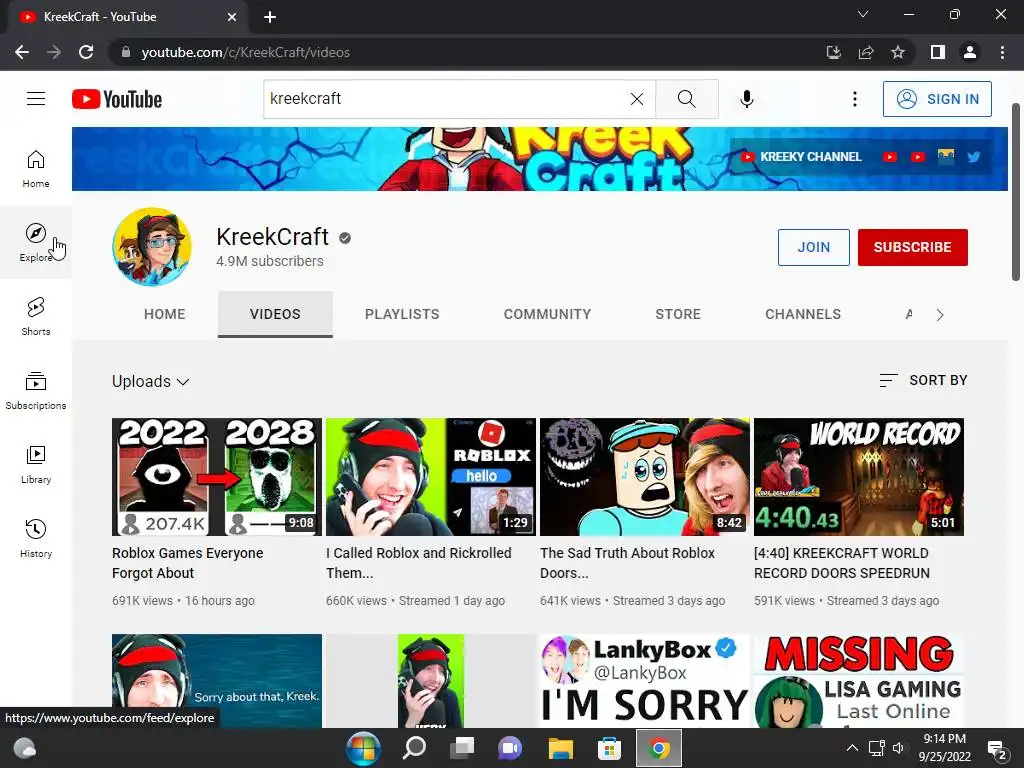Image resolution: width=1024 pixels, height=768 pixels.
Task: Open the COMMUNITY tab
Action: click(x=547, y=314)
